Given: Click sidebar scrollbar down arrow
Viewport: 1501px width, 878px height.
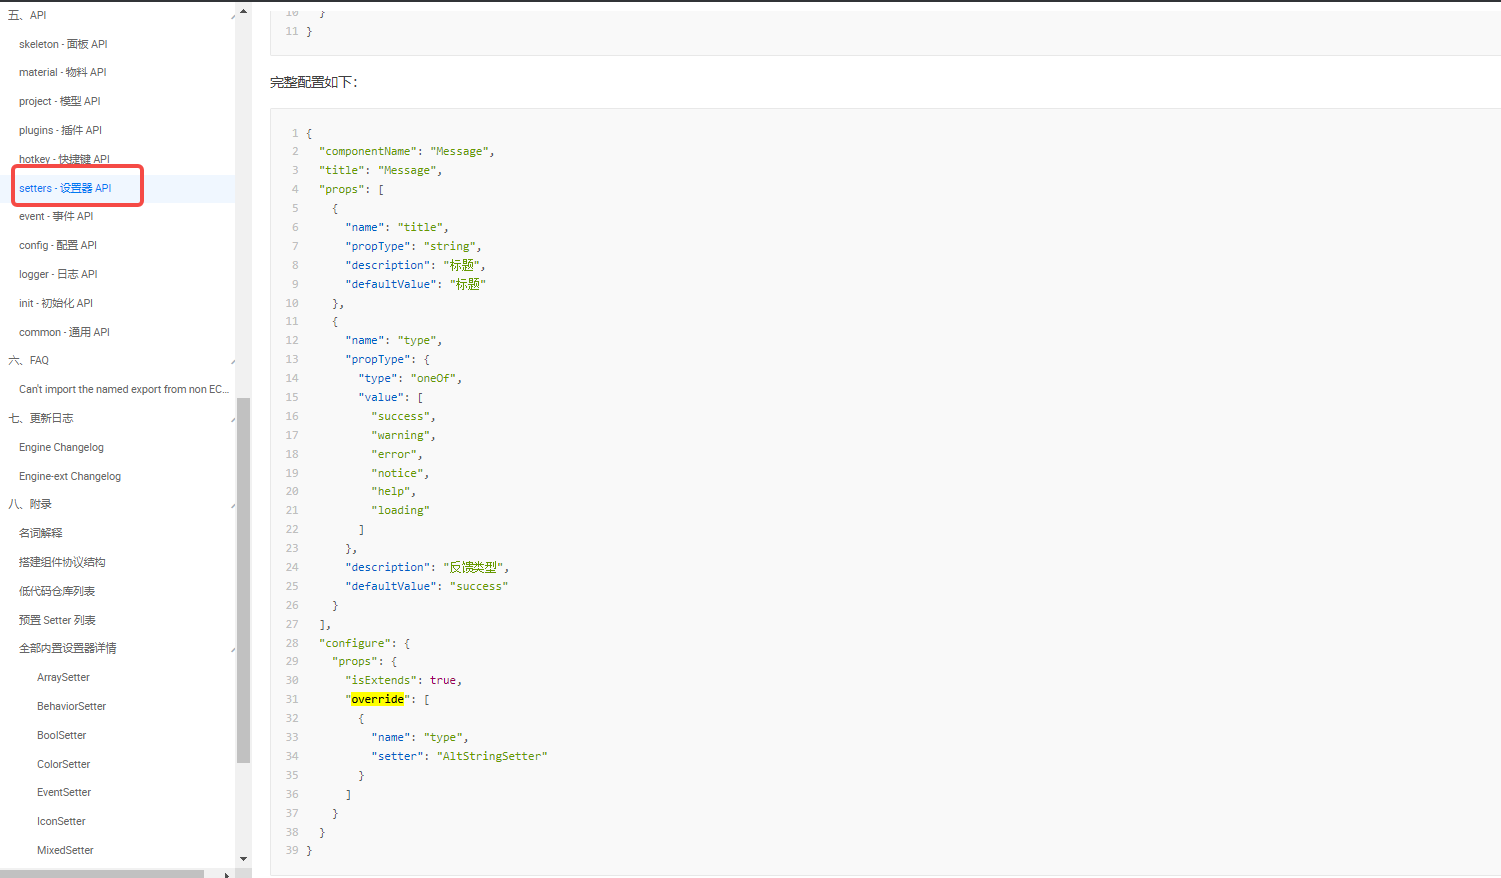Looking at the screenshot, I should [243, 859].
